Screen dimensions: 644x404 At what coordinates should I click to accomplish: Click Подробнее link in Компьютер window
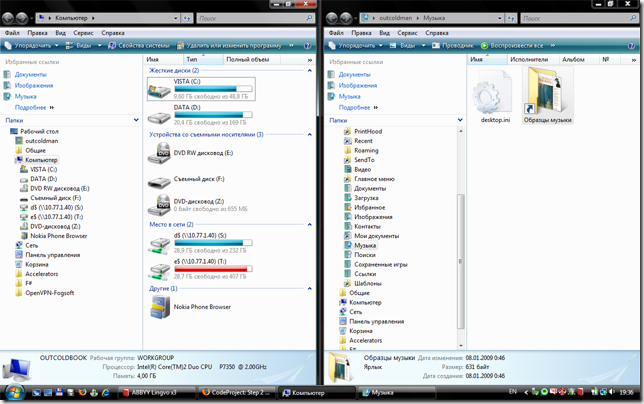point(30,108)
